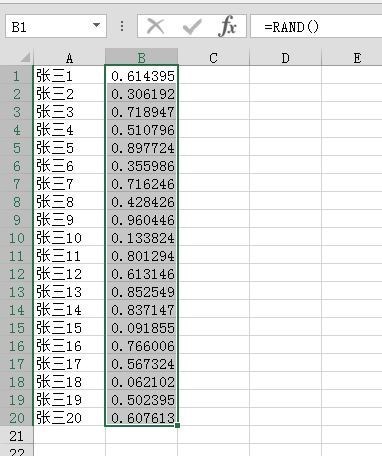This screenshot has height=456, width=382.
Task: Click the formula bar containing =RAND()
Action: pyautogui.click(x=316, y=26)
